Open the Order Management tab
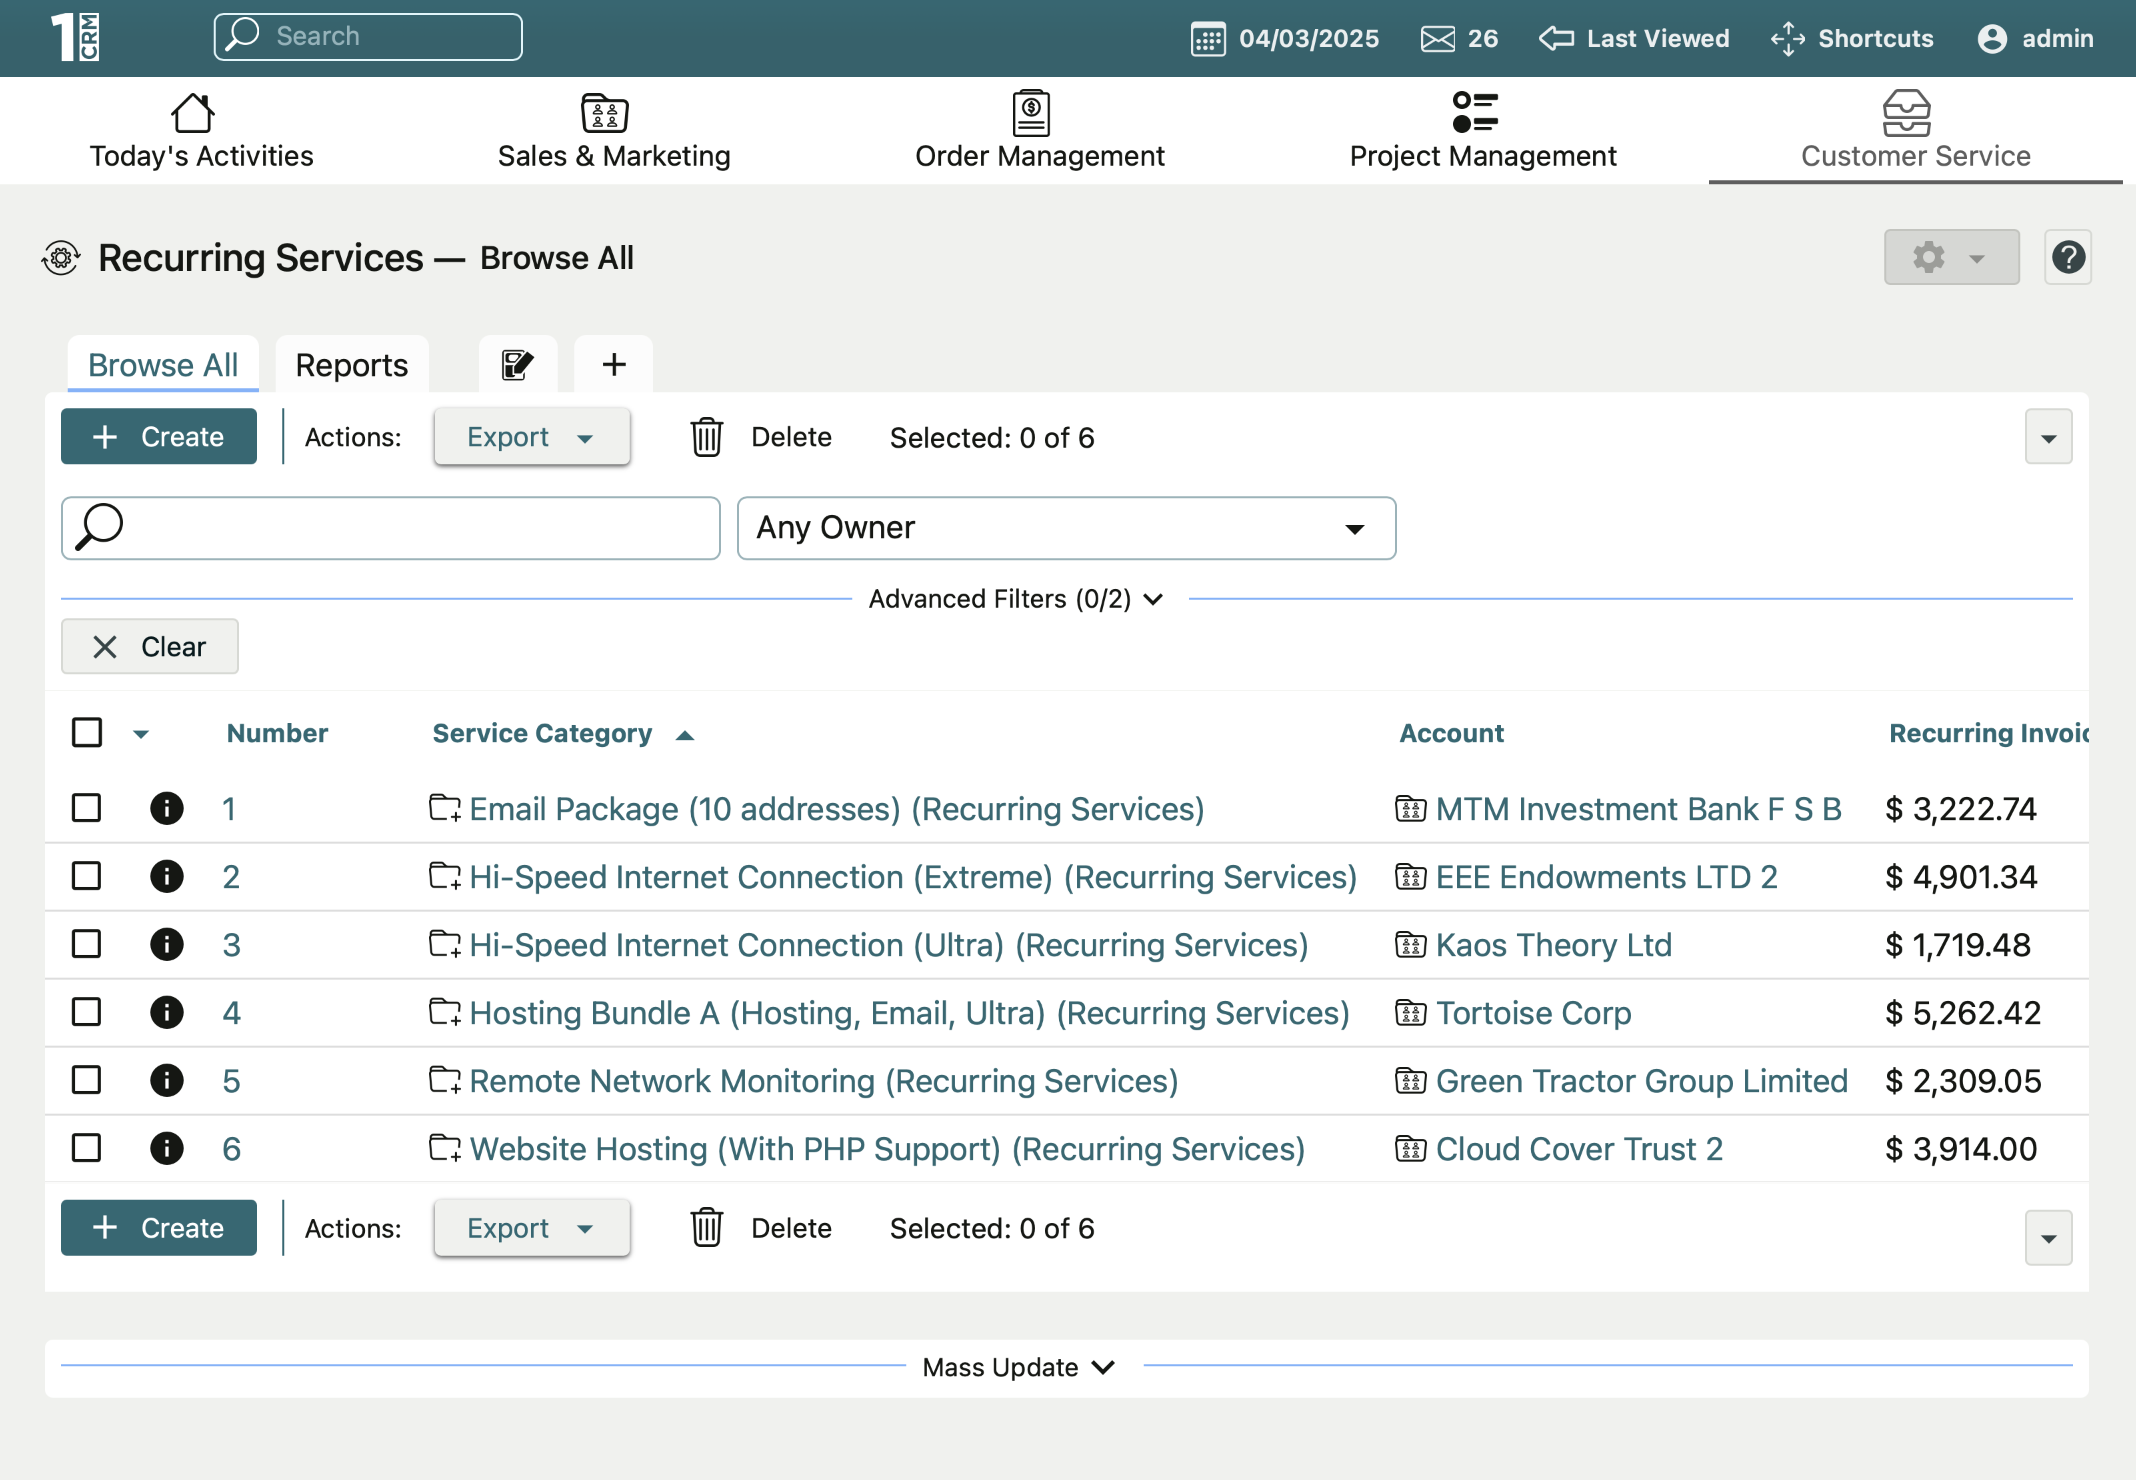2136x1480 pixels. pos(1040,131)
